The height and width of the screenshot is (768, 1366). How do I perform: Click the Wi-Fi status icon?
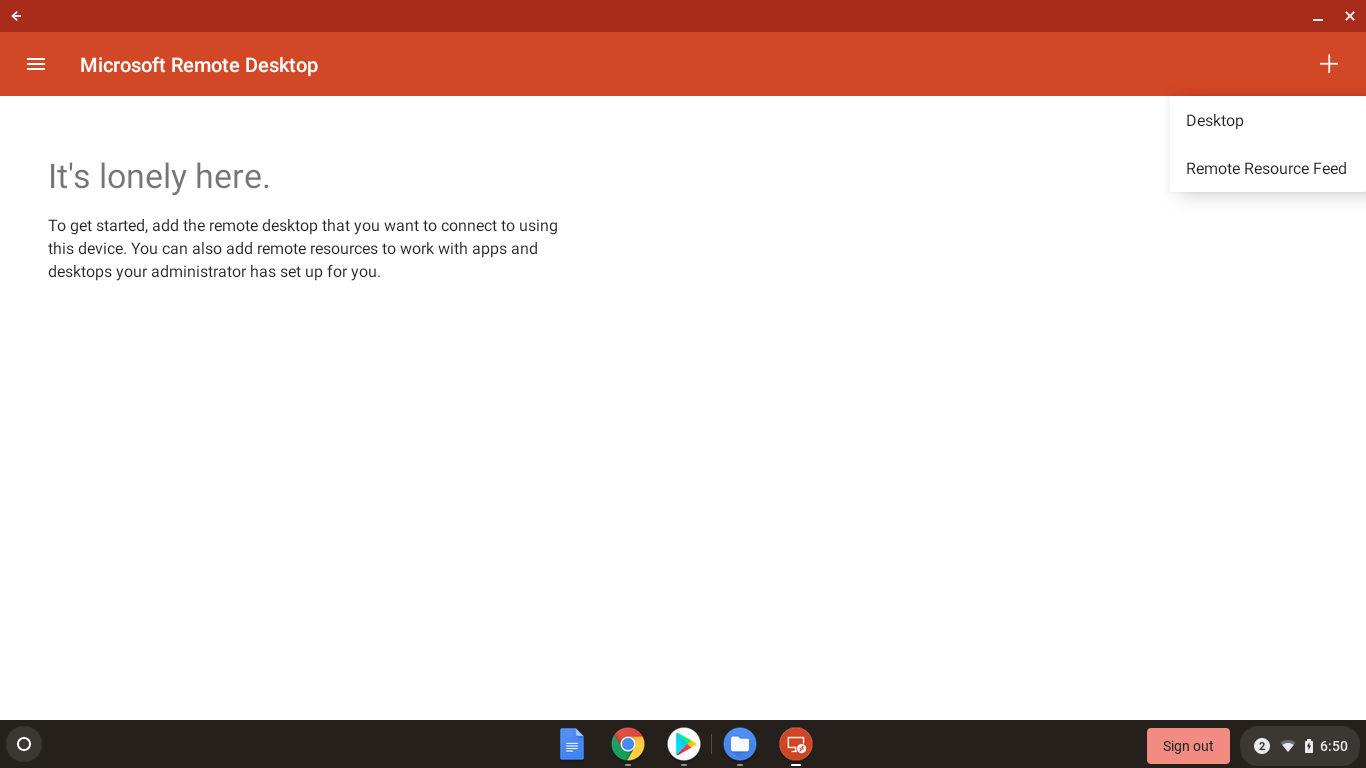[1288, 746]
